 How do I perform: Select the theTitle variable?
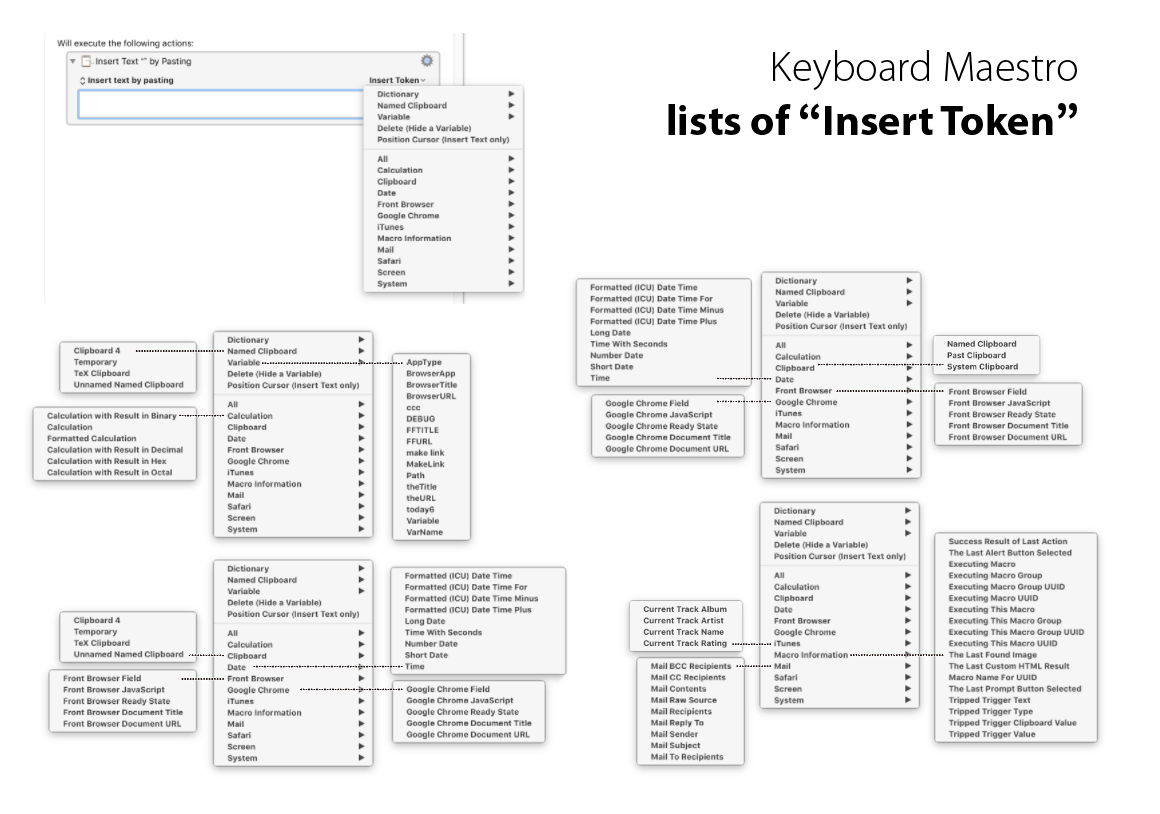click(421, 487)
